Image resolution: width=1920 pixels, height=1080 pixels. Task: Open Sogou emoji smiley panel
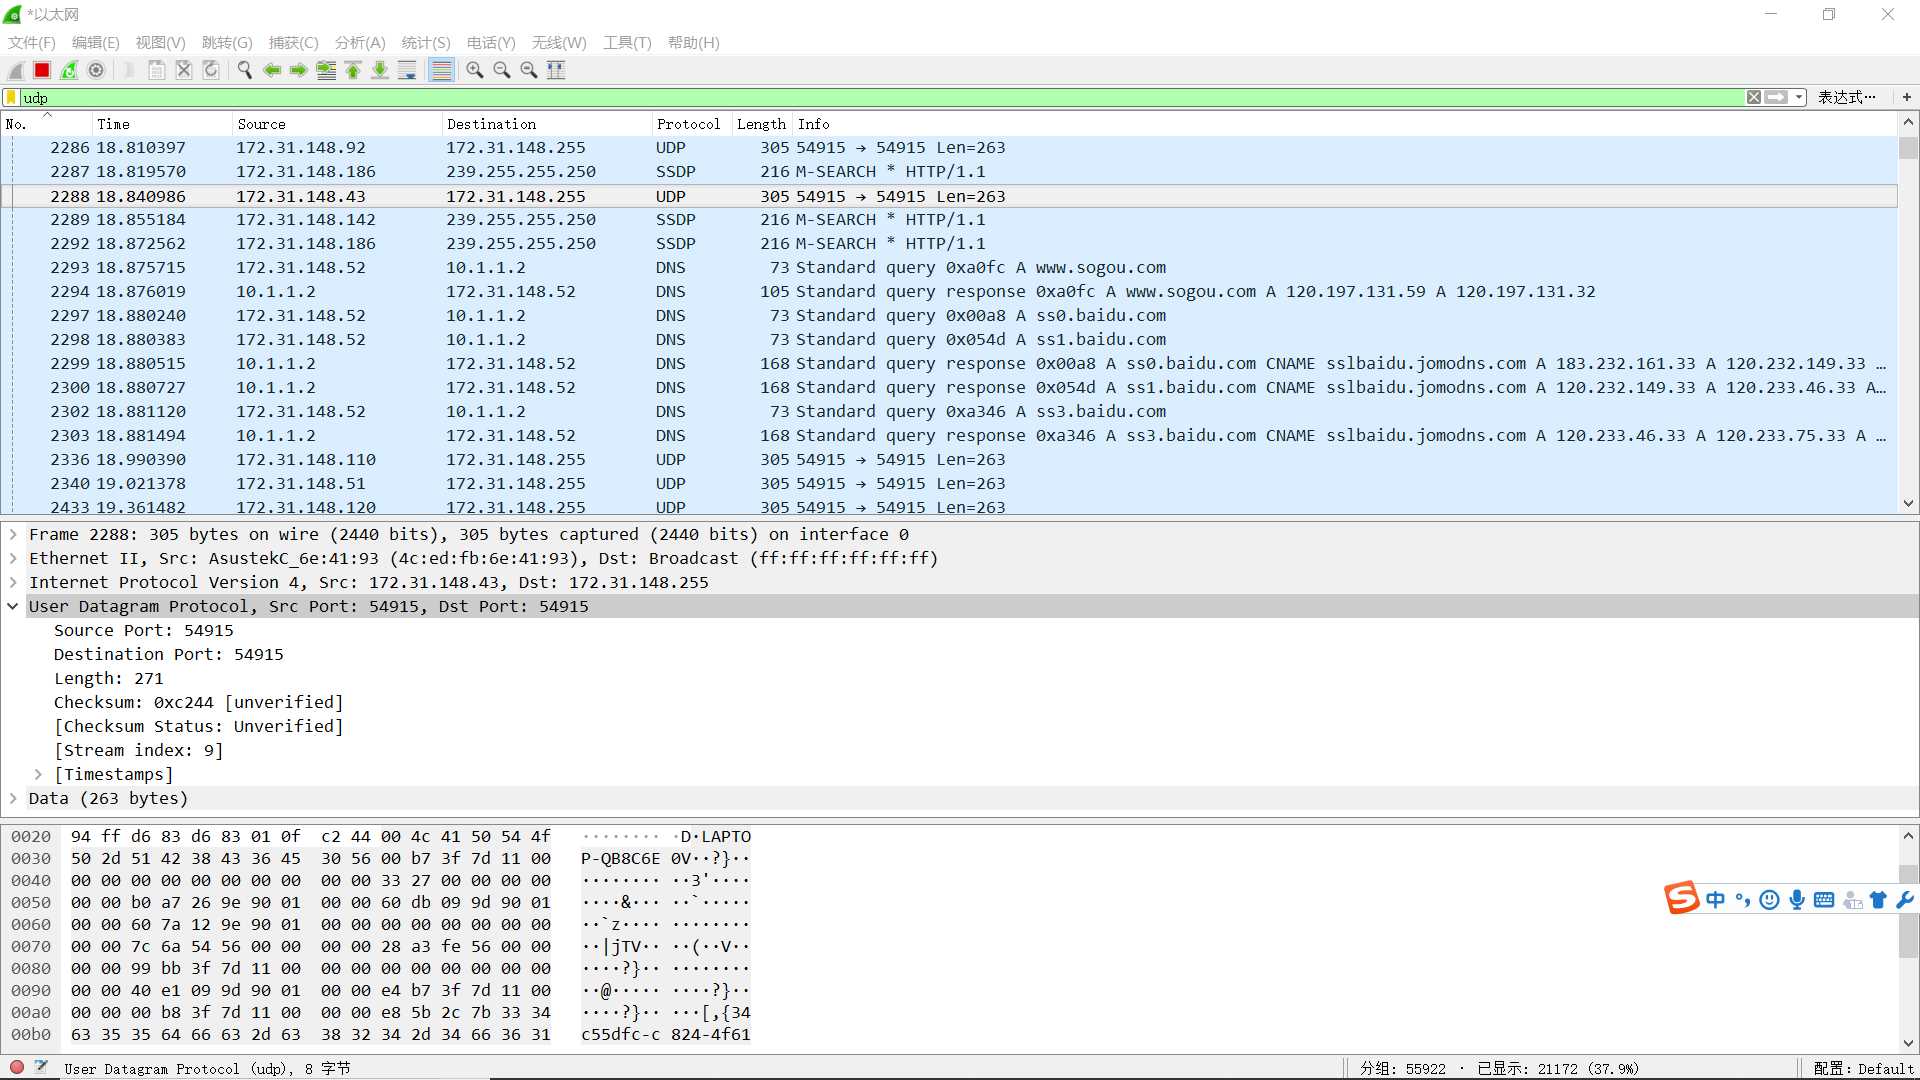[x=1769, y=899]
